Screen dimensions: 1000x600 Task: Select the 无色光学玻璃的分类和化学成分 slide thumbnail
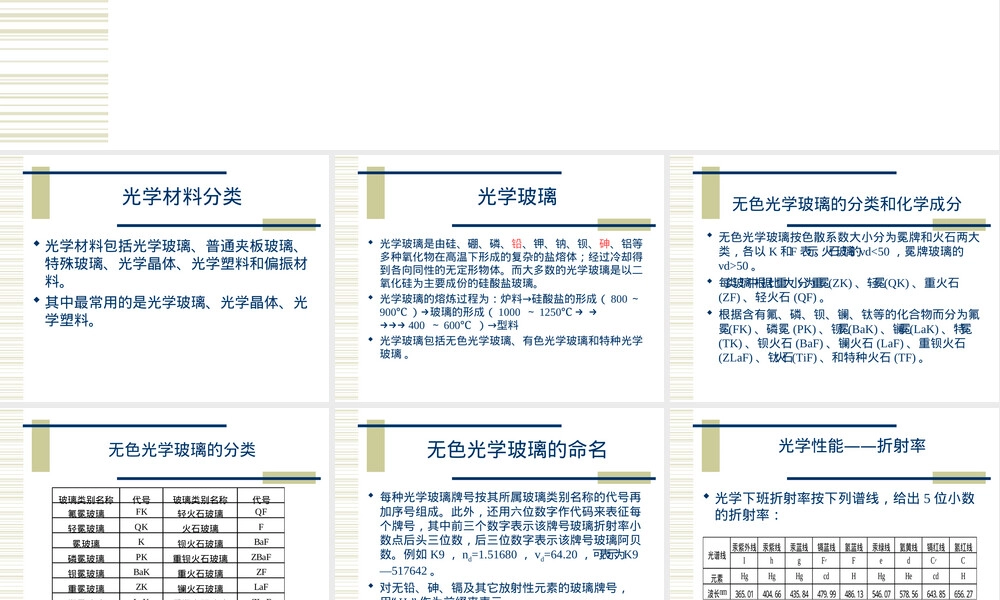point(835,278)
